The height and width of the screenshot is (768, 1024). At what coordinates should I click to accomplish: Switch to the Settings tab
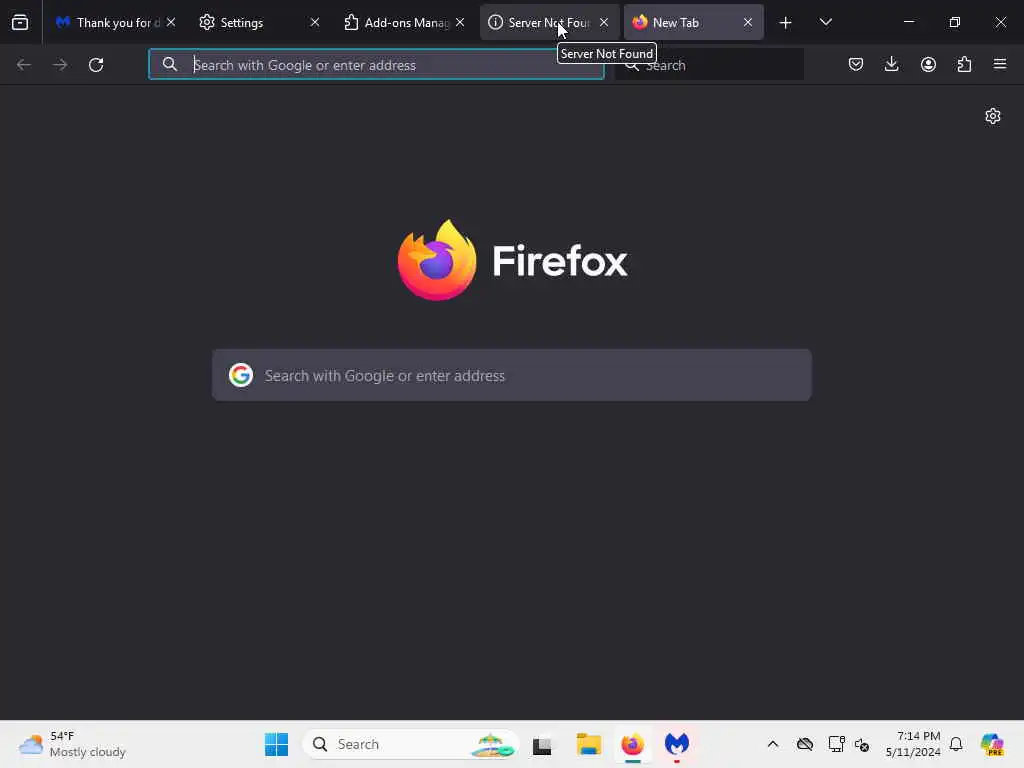pyautogui.click(x=259, y=23)
